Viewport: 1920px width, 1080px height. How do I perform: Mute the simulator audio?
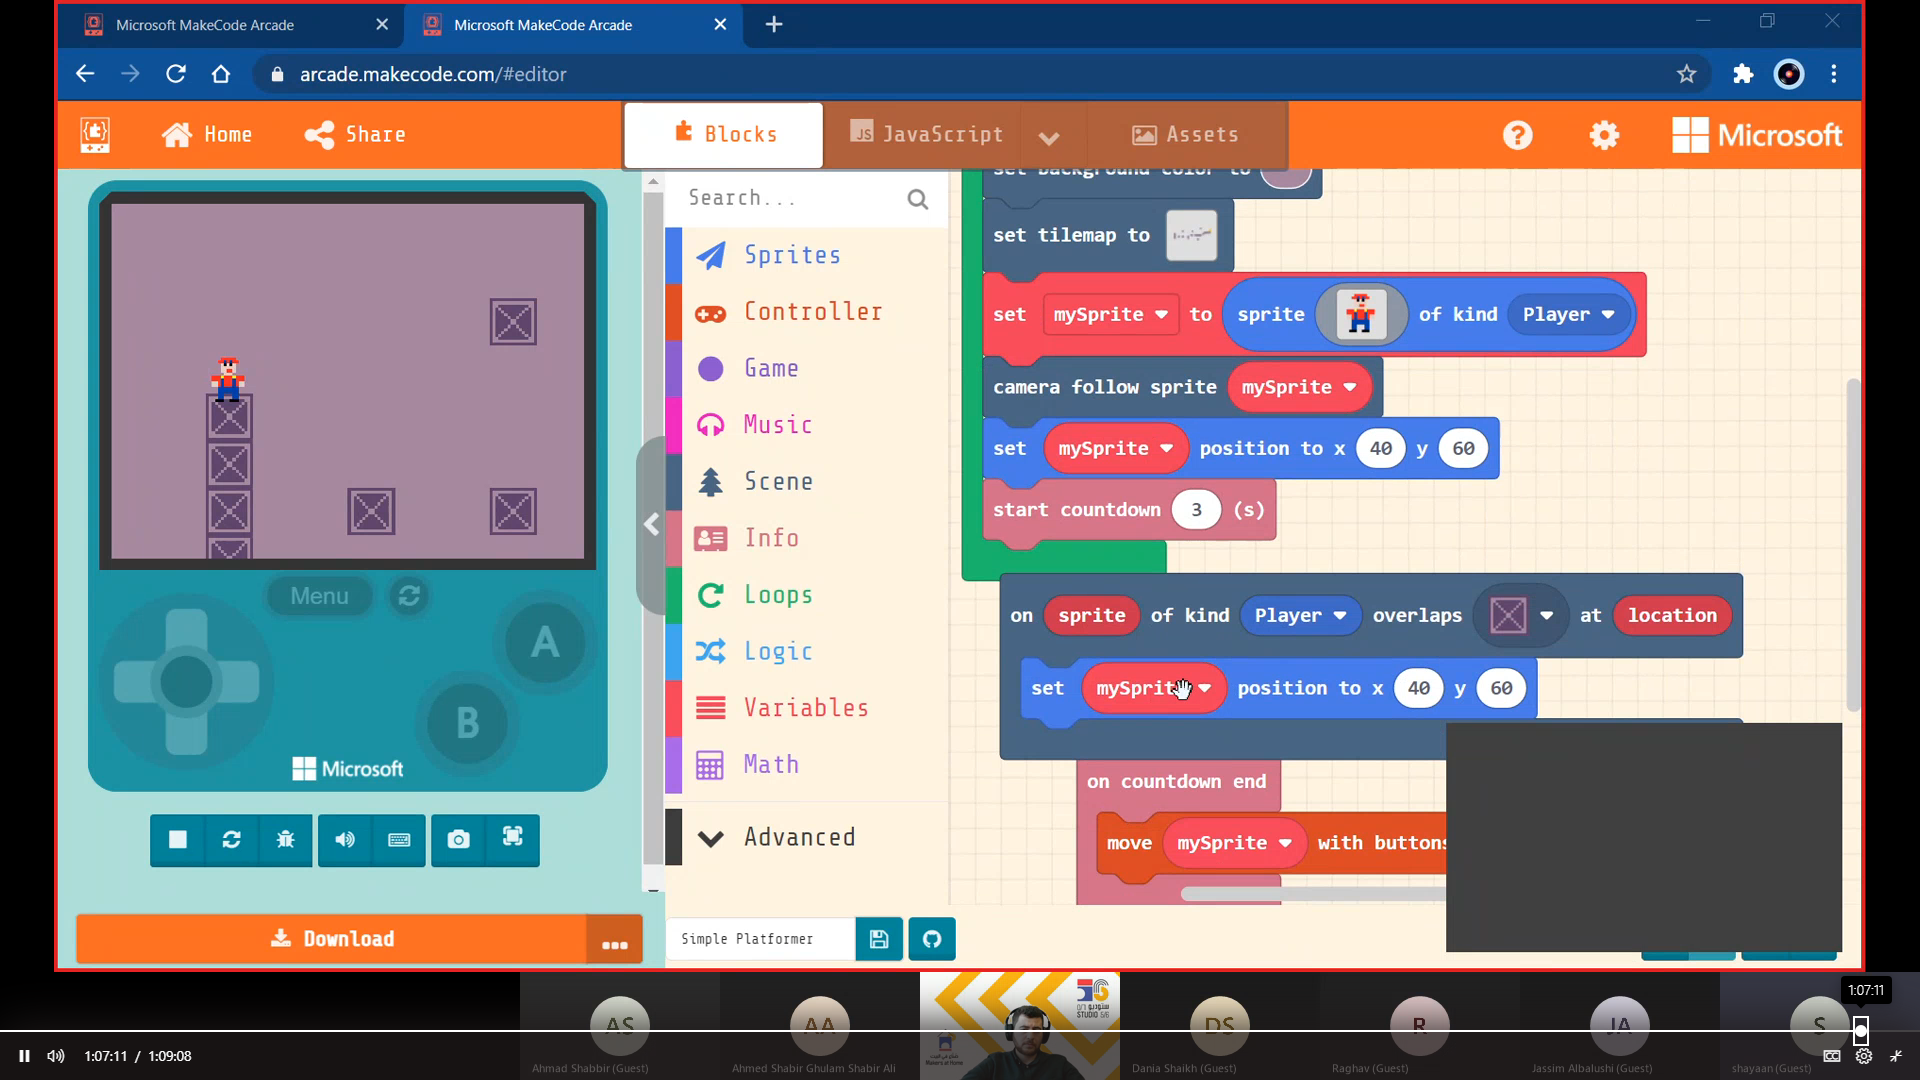(x=345, y=839)
